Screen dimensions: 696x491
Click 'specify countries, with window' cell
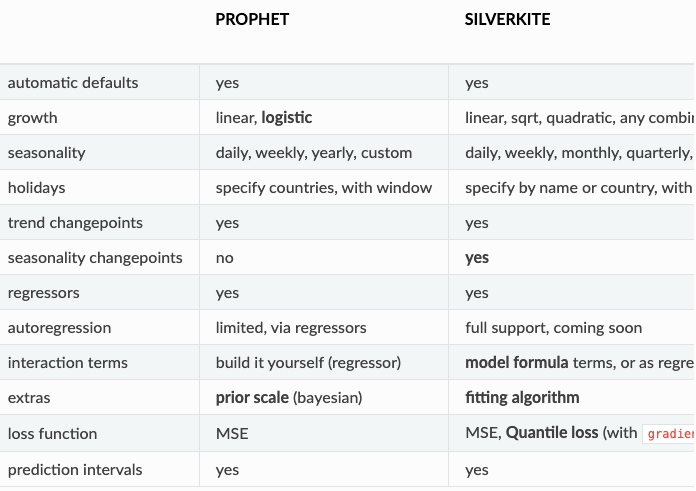(324, 188)
